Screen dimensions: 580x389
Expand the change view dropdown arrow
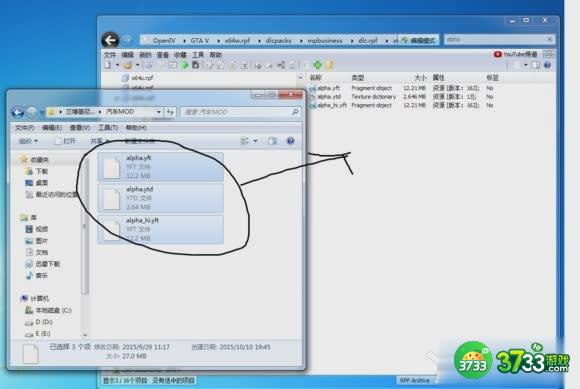coord(255,141)
